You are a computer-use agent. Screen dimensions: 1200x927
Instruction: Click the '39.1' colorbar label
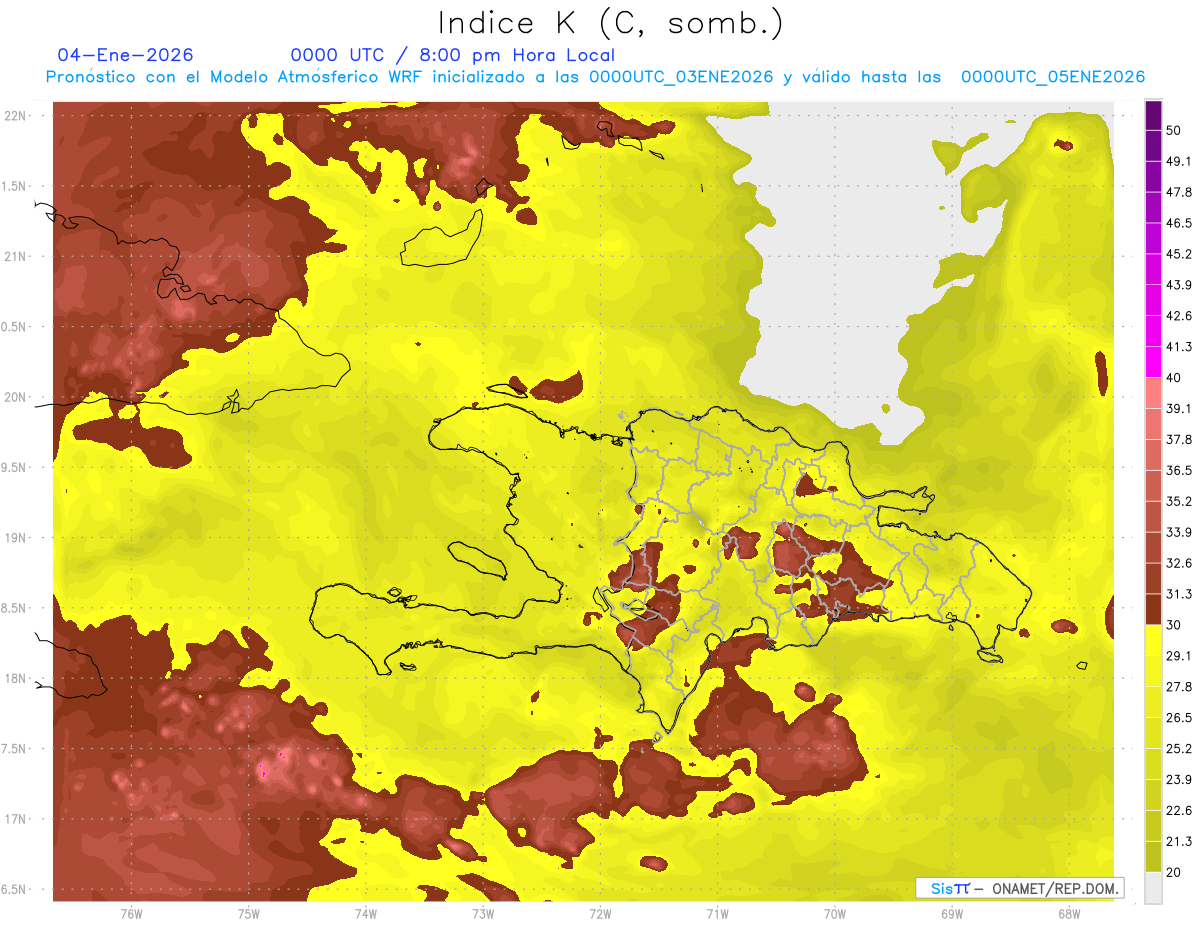point(1179,408)
